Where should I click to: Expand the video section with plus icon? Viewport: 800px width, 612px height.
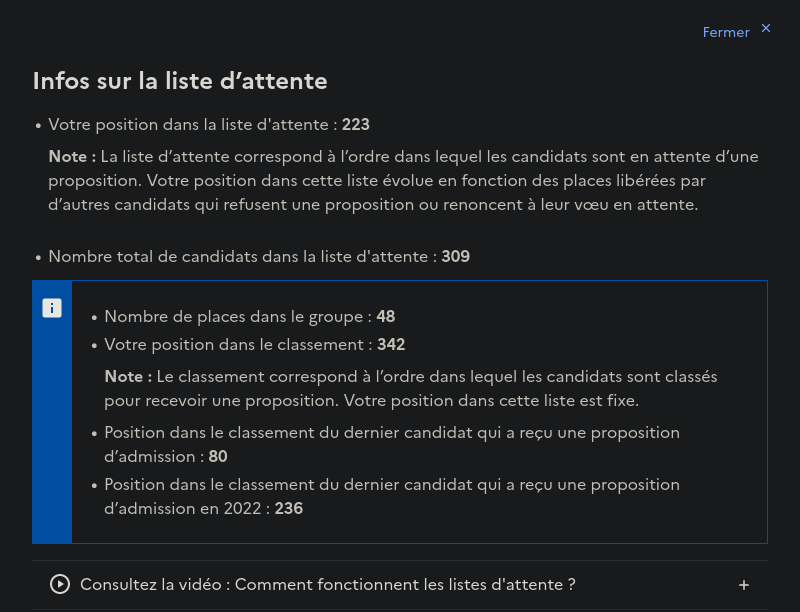coord(743,585)
